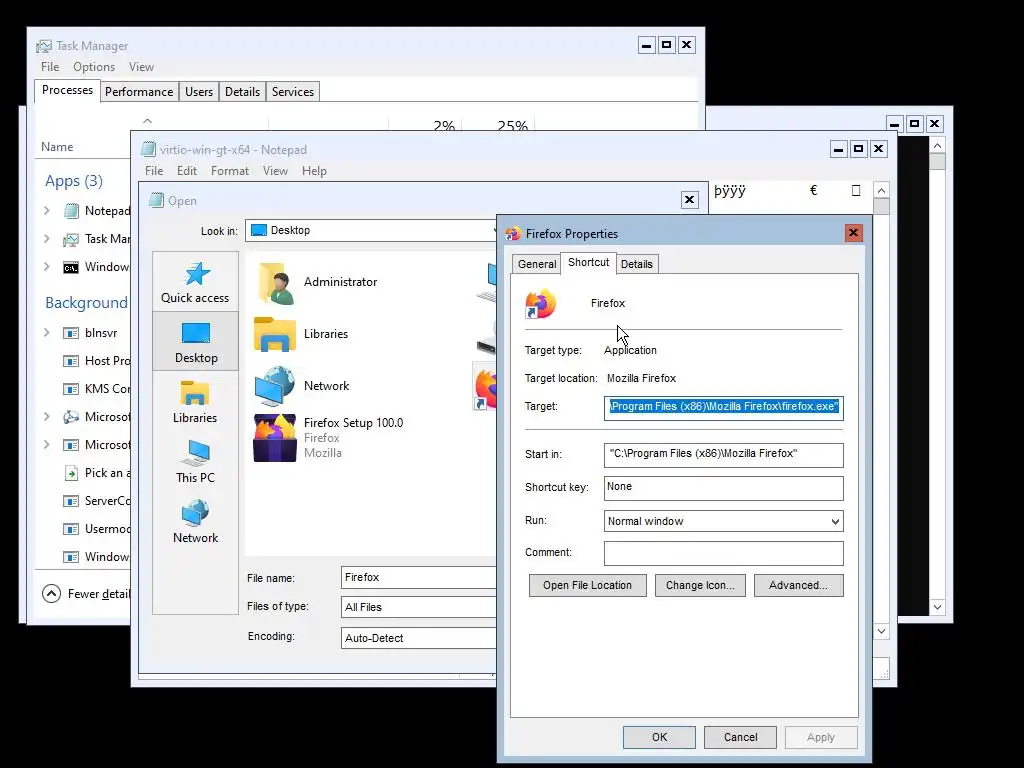
Task: Click the File name field in Open dialog
Action: [x=418, y=578]
